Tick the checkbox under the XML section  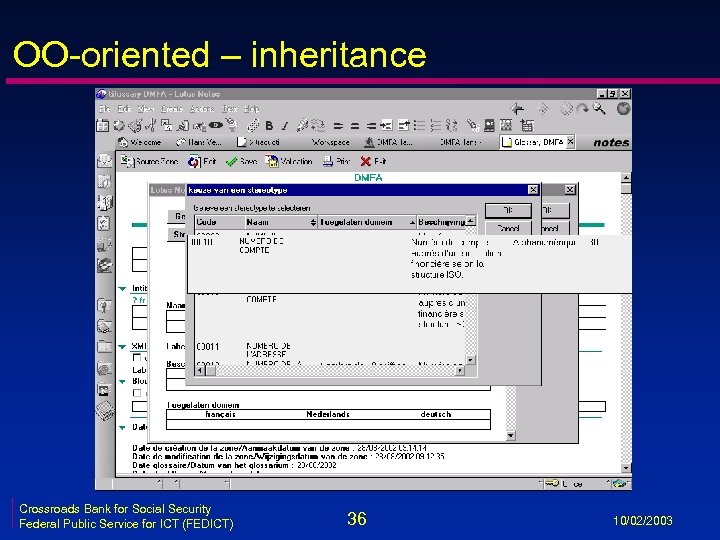[x=136, y=357]
